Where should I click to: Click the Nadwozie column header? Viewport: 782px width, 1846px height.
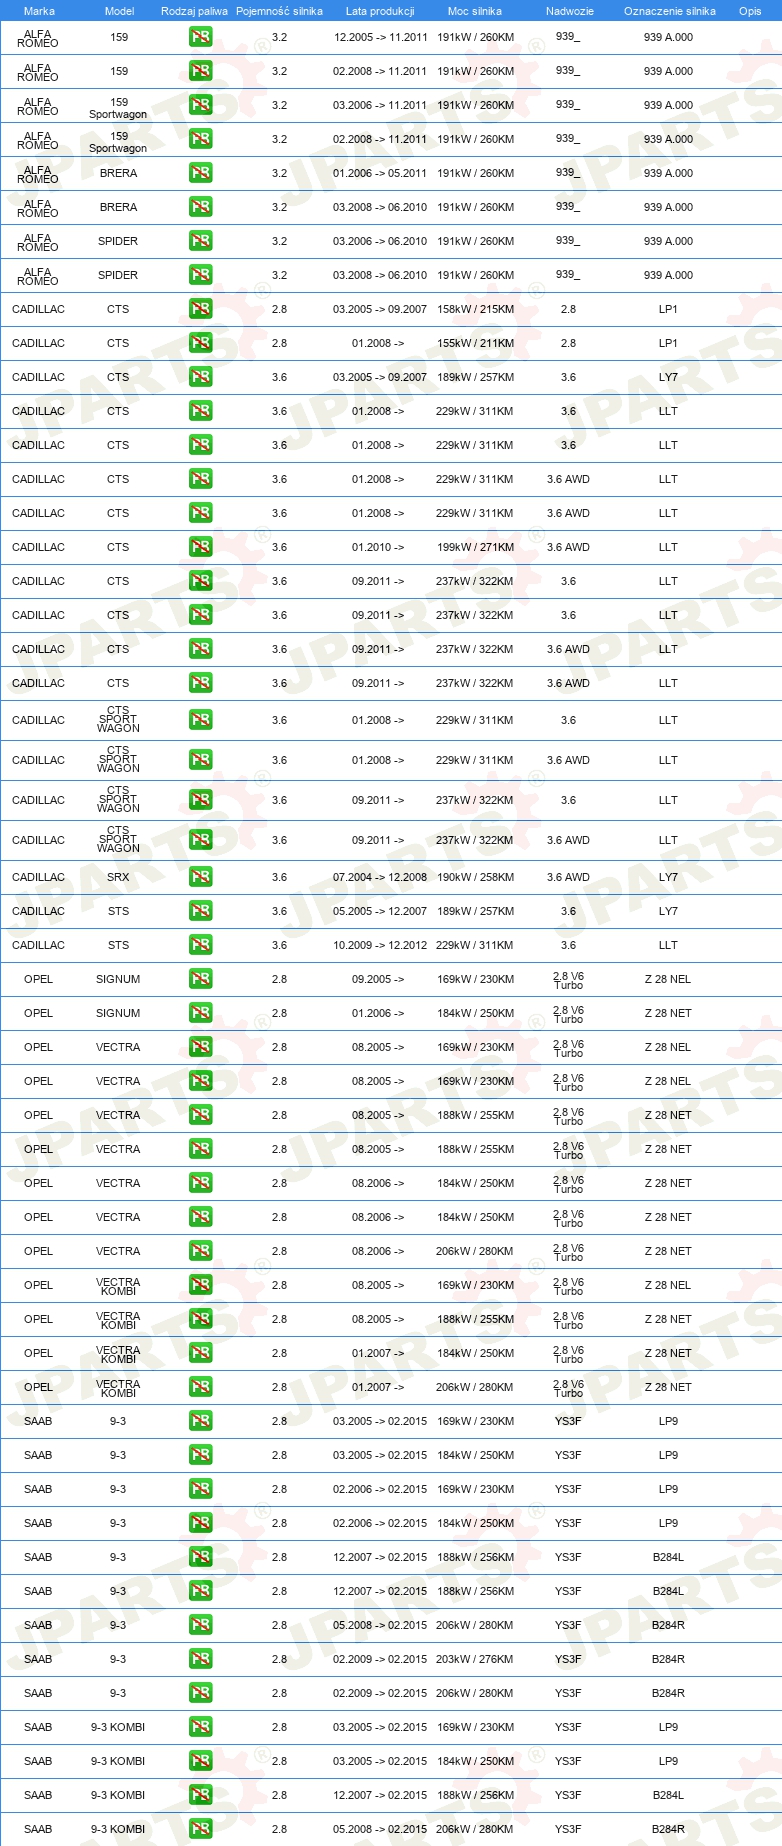pyautogui.click(x=570, y=11)
